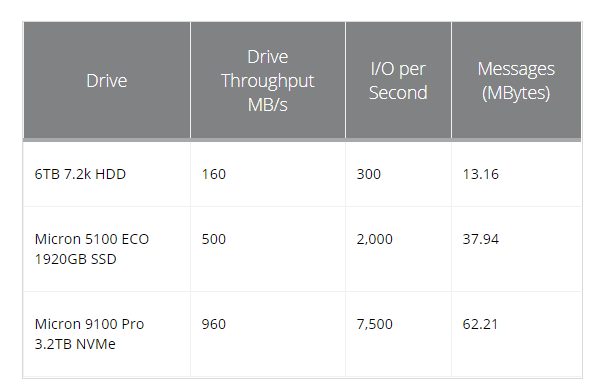Click the 7,500 I/O per second value
The image size is (615, 391).
pyautogui.click(x=375, y=324)
